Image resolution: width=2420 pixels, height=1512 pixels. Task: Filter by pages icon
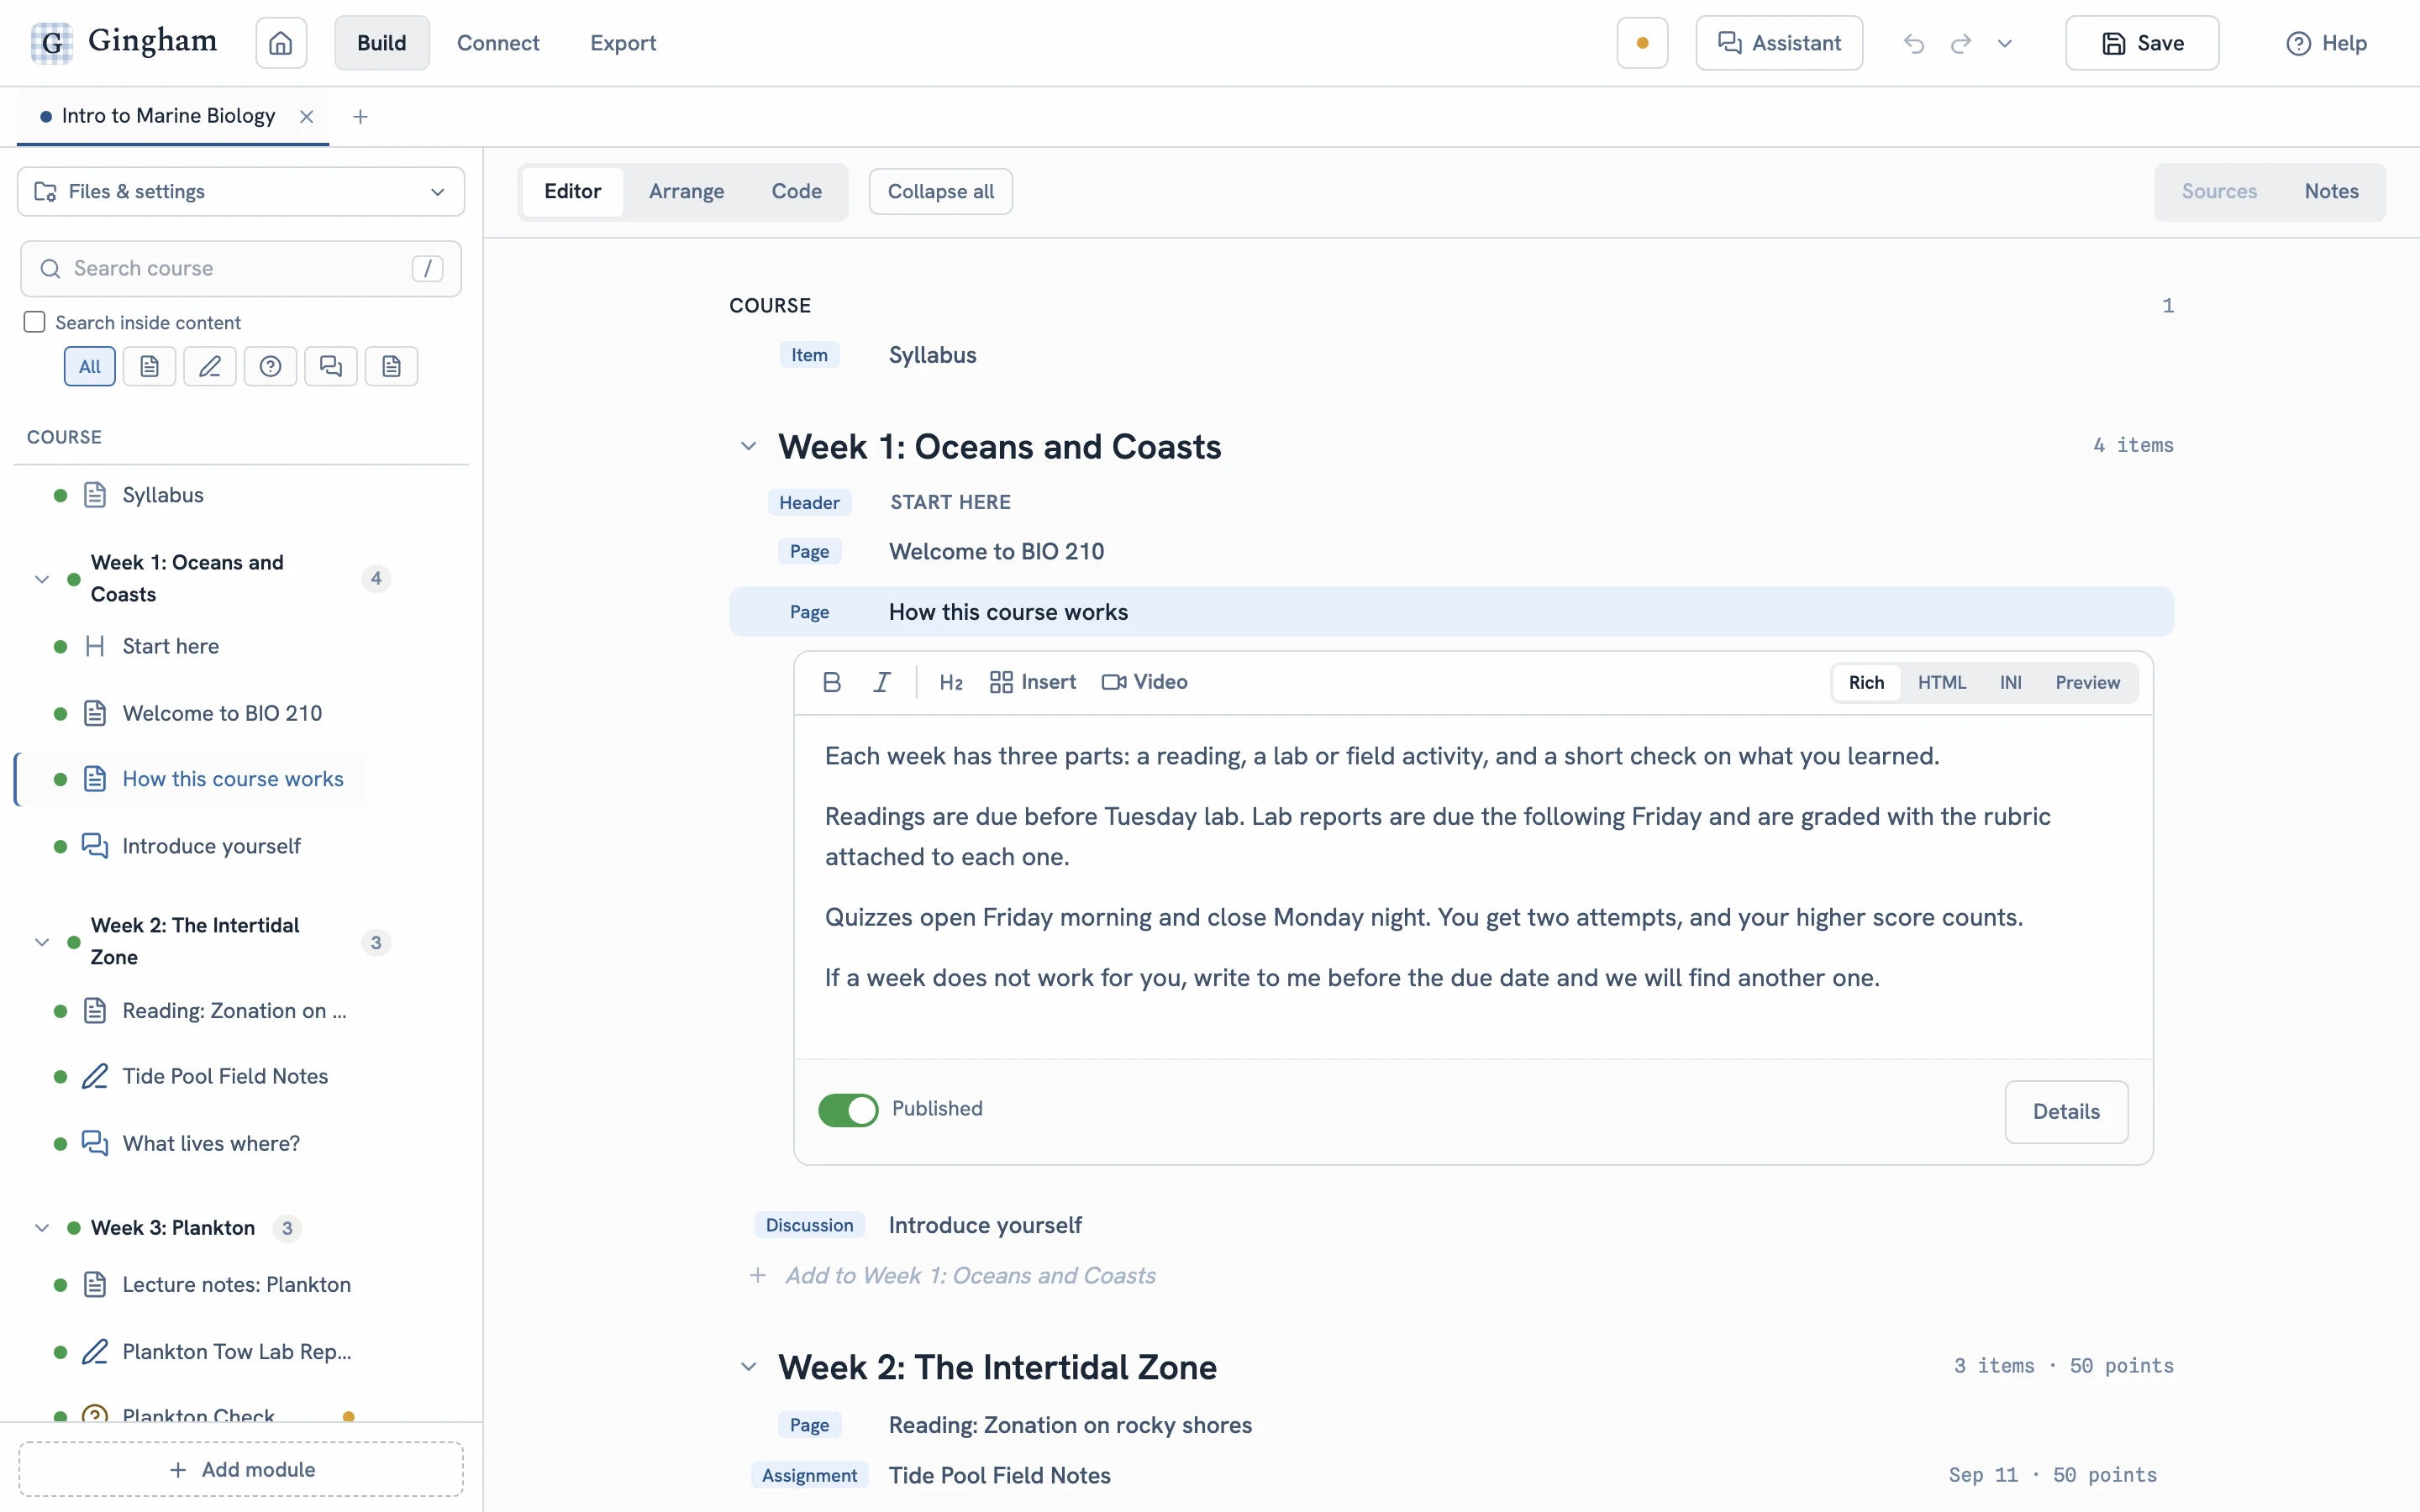coord(150,366)
